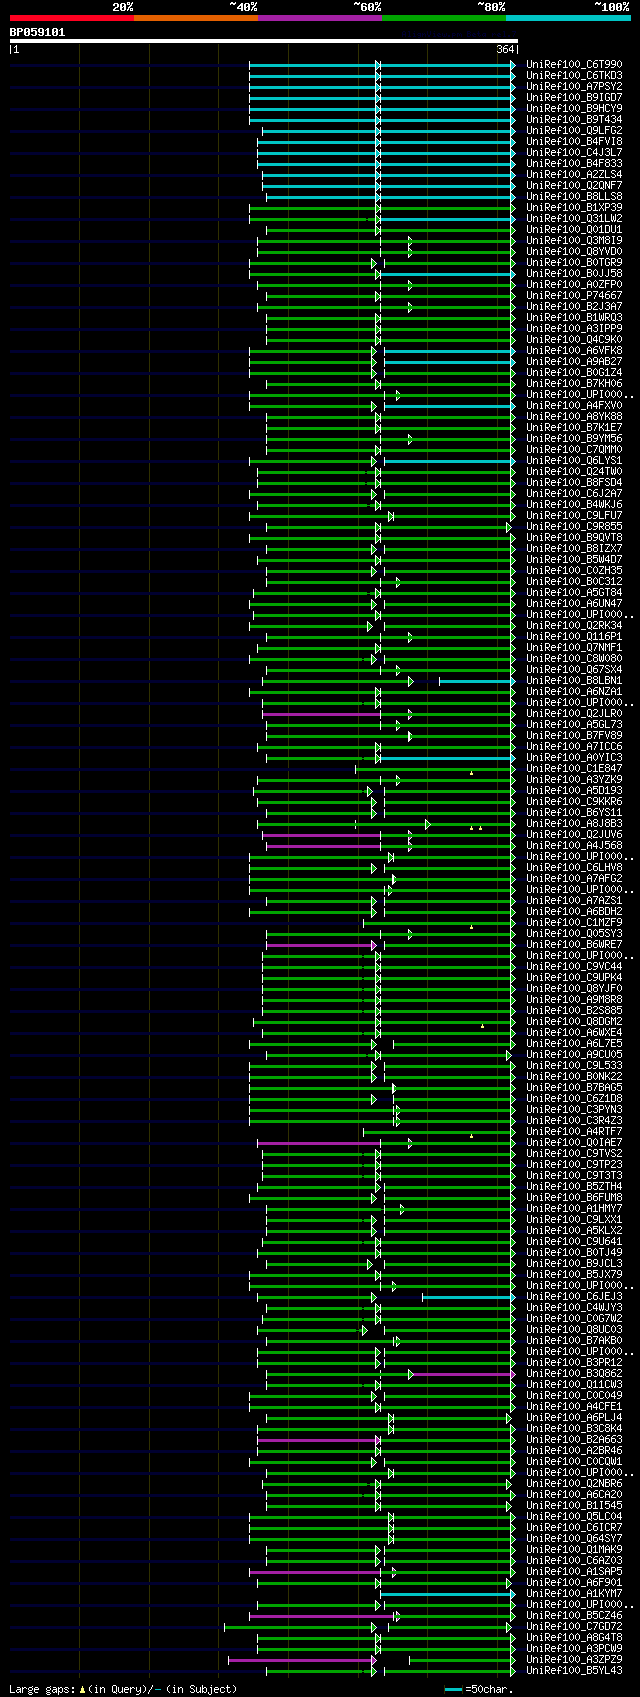Select hit label UniRef100_B8LBN1
The height and width of the screenshot is (1697, 640).
[574, 680]
